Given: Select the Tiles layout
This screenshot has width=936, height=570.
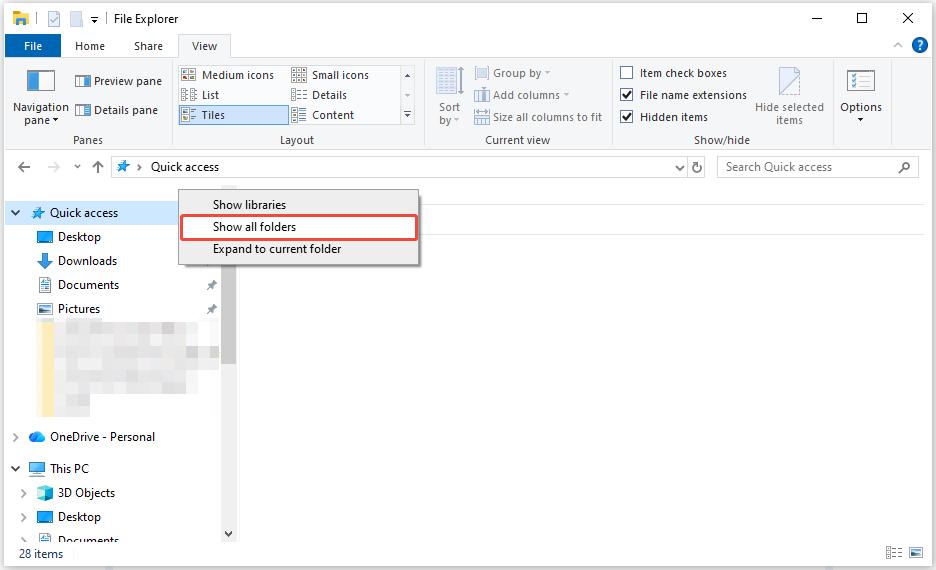Looking at the screenshot, I should pyautogui.click(x=233, y=115).
